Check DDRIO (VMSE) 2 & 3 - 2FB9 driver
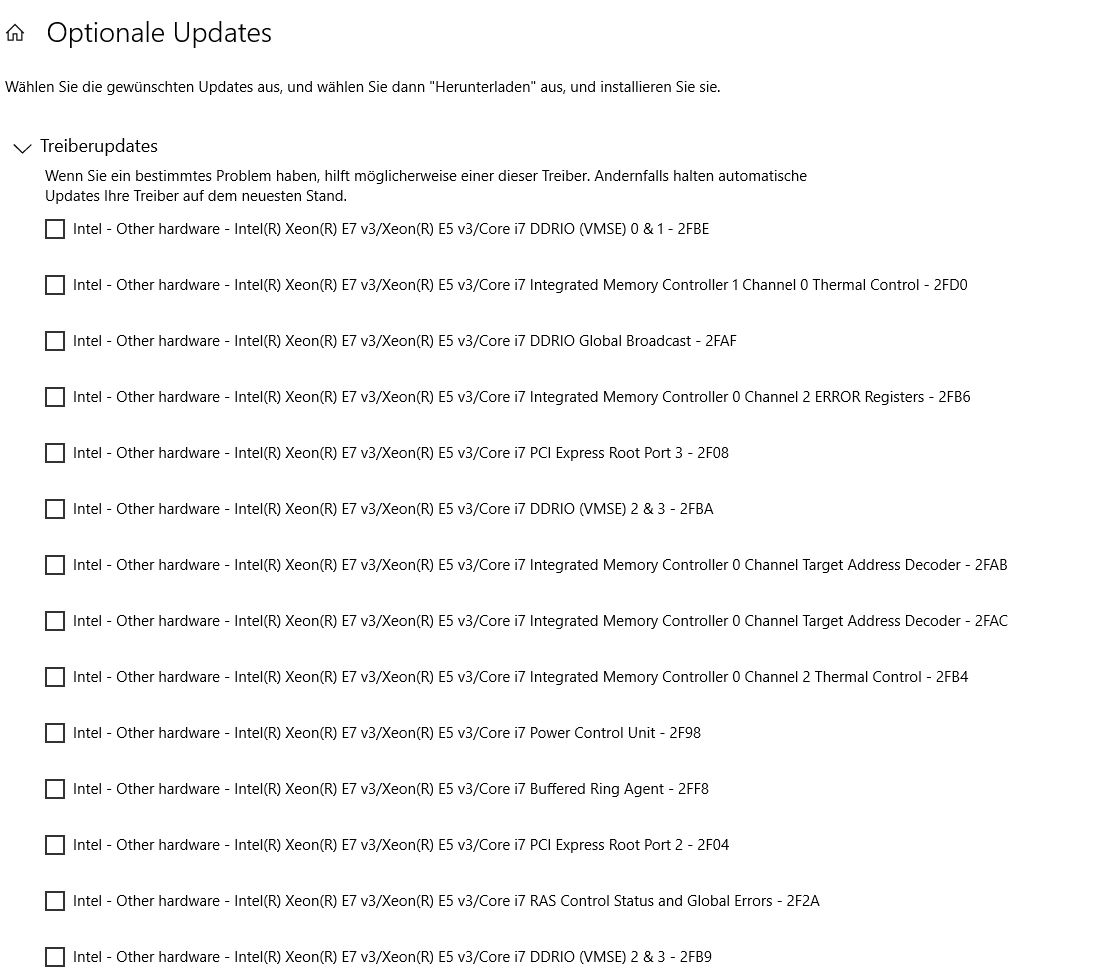This screenshot has width=1115, height=978. (x=55, y=957)
